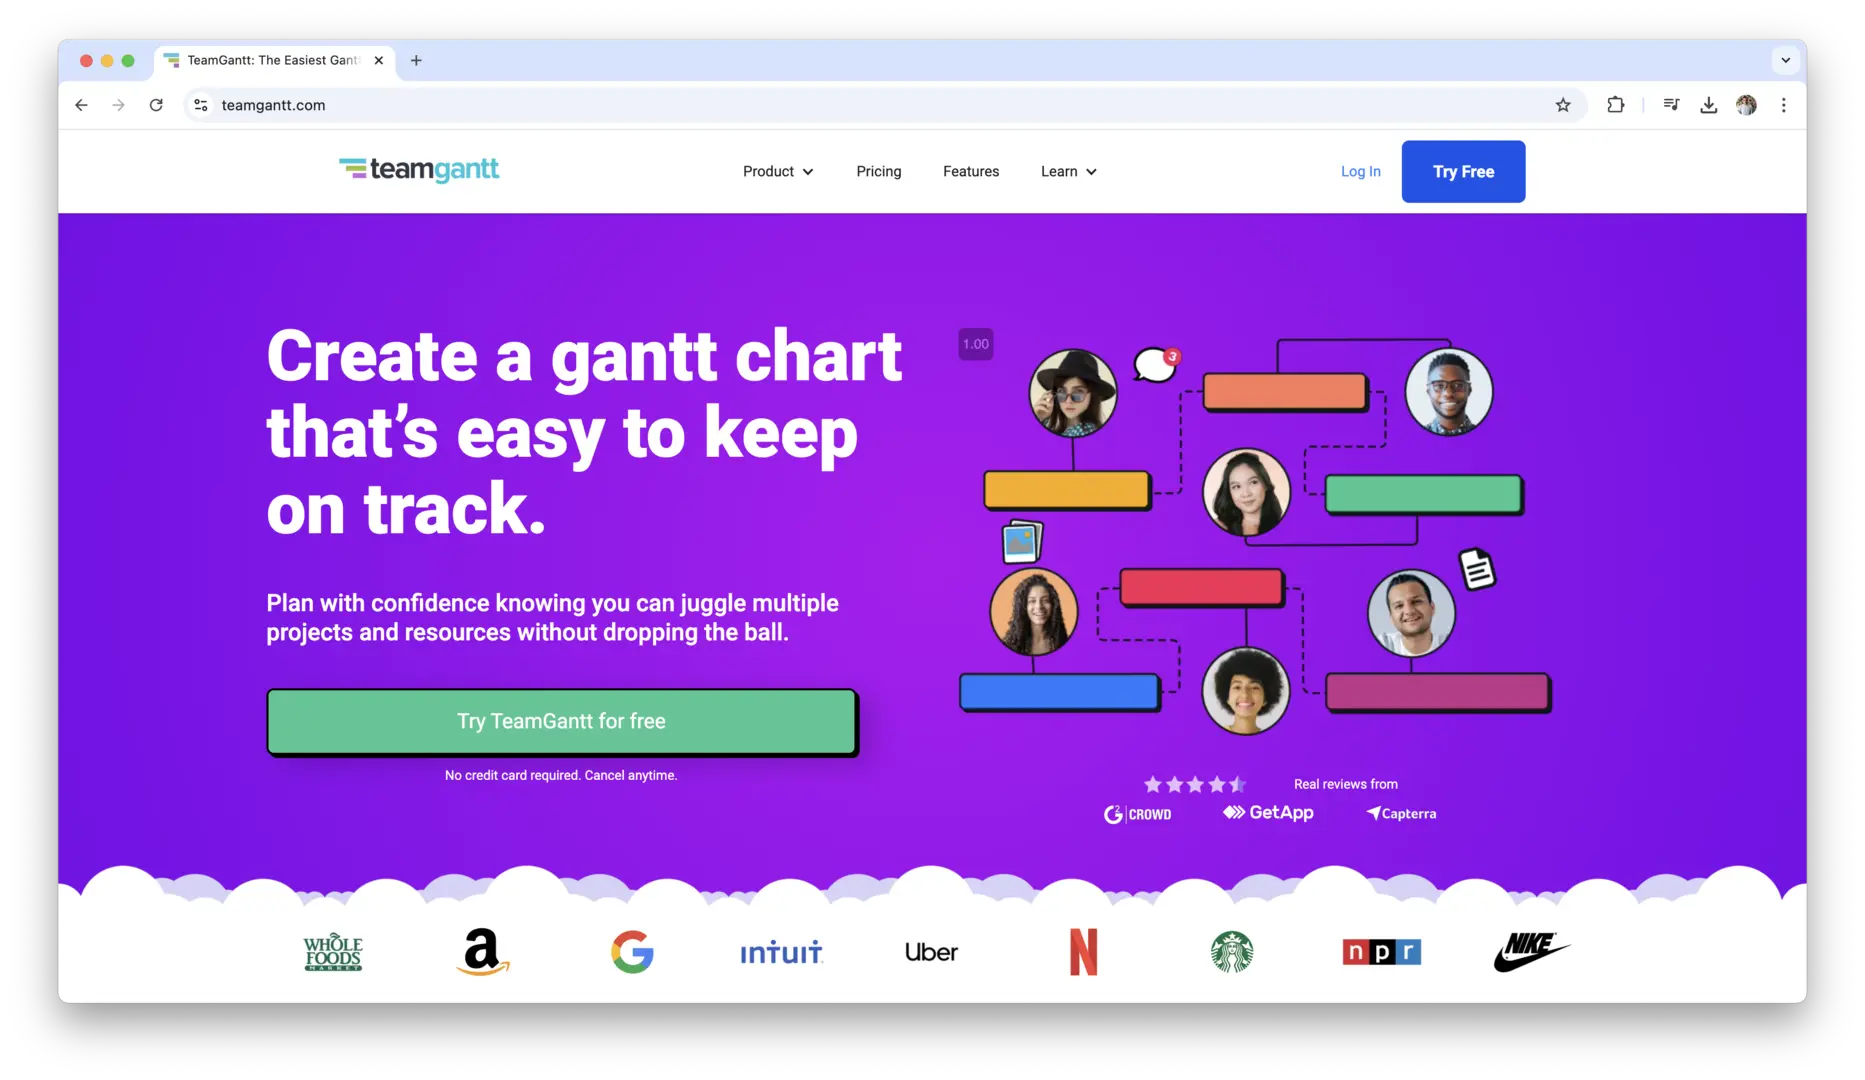The width and height of the screenshot is (1865, 1080).
Task: Close the TeamGantt tab
Action: pos(379,60)
